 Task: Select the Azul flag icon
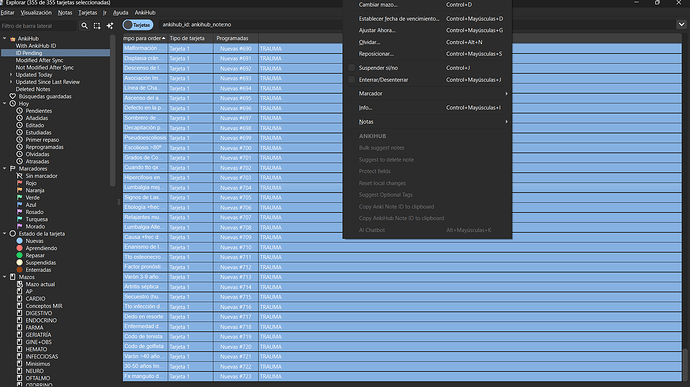pyautogui.click(x=19, y=205)
